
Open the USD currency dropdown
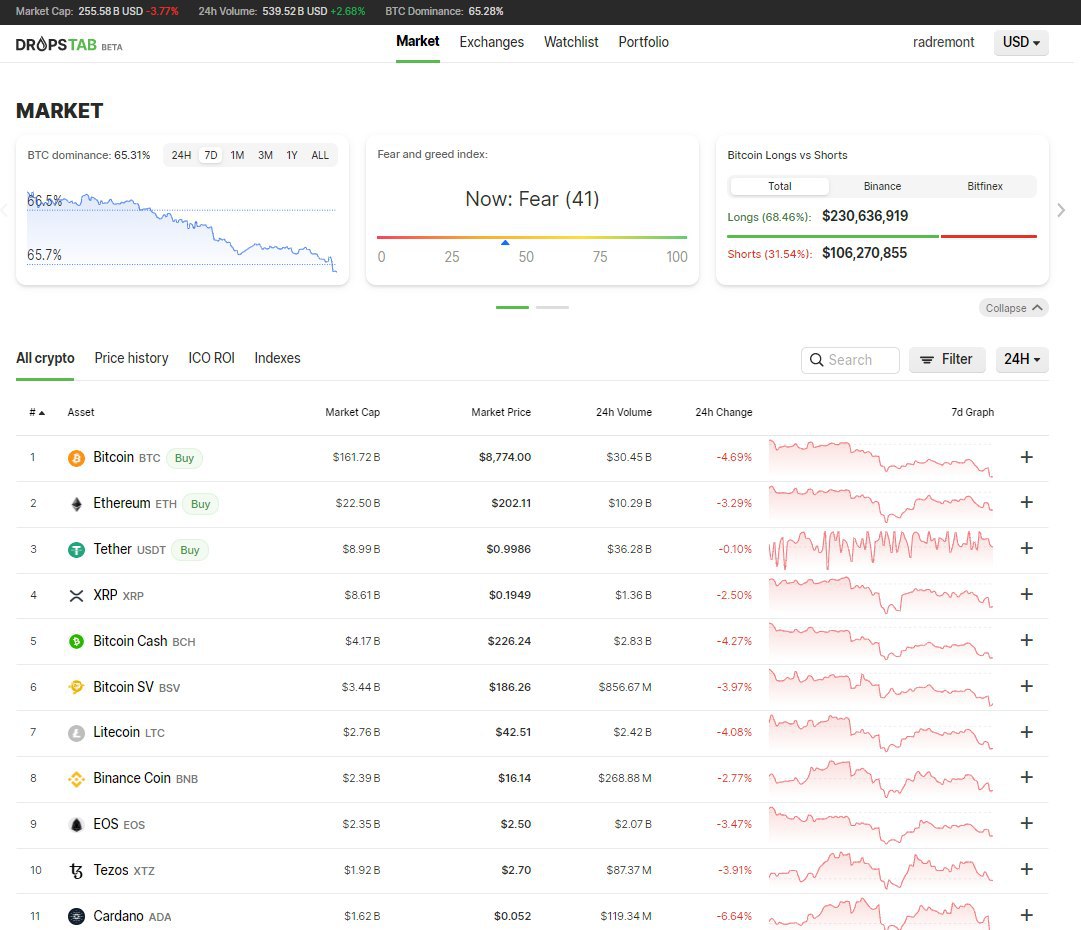click(x=1021, y=43)
